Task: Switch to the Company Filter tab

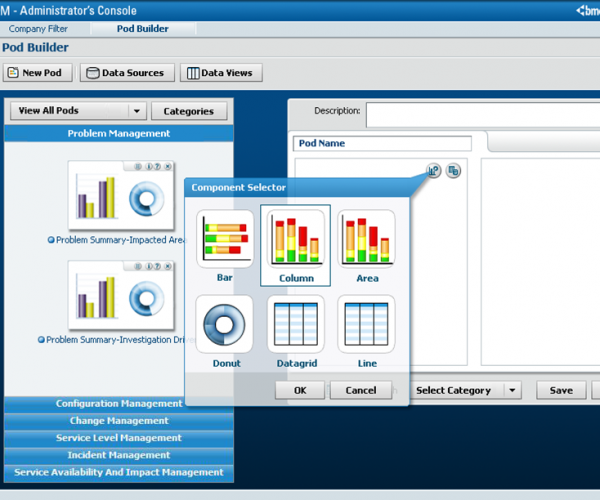Action: tap(38, 29)
